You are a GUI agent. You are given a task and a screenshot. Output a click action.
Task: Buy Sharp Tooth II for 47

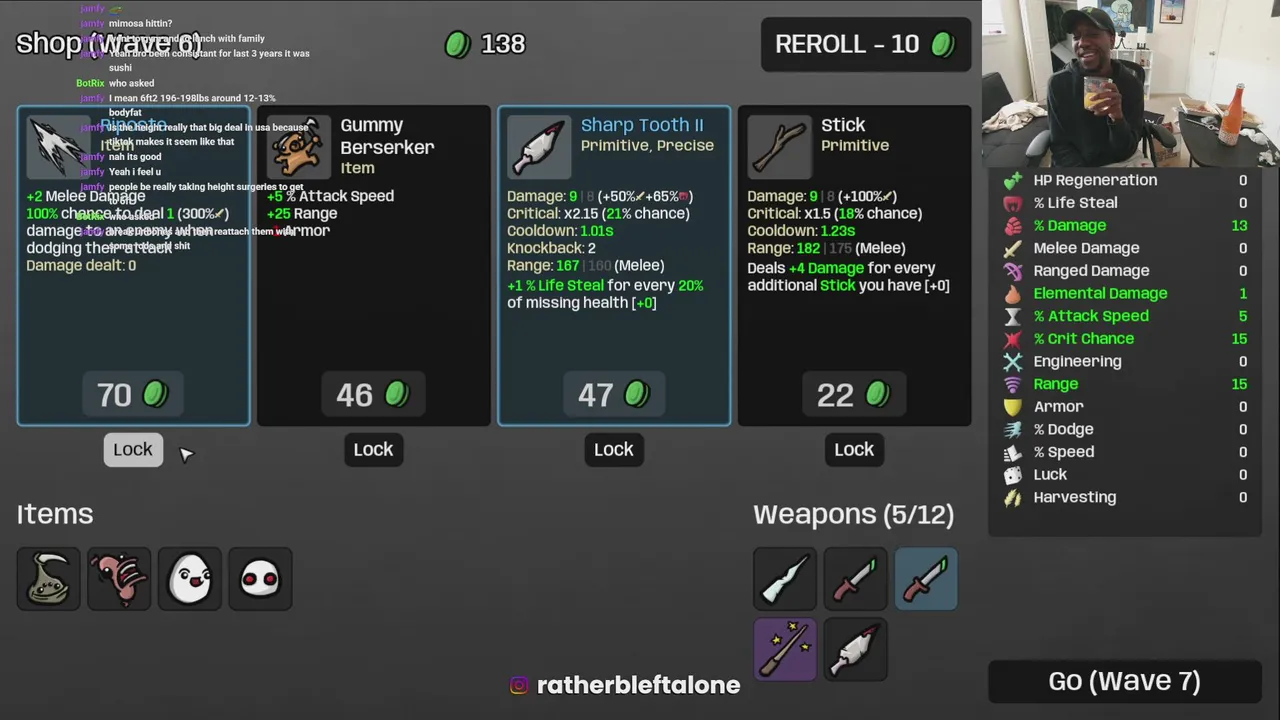pyautogui.click(x=614, y=394)
